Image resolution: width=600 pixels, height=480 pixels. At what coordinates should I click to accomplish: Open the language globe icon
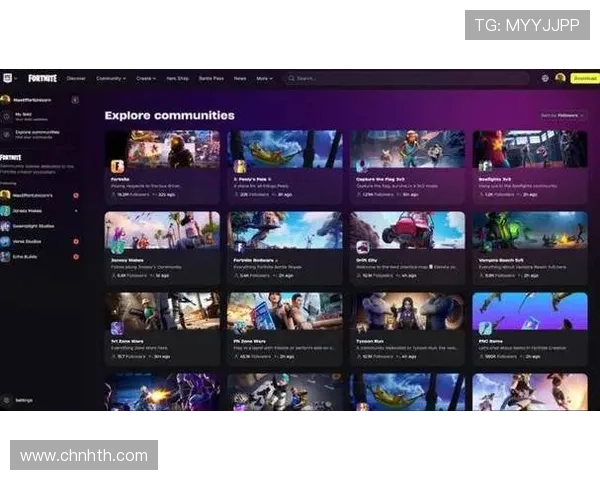pos(545,78)
